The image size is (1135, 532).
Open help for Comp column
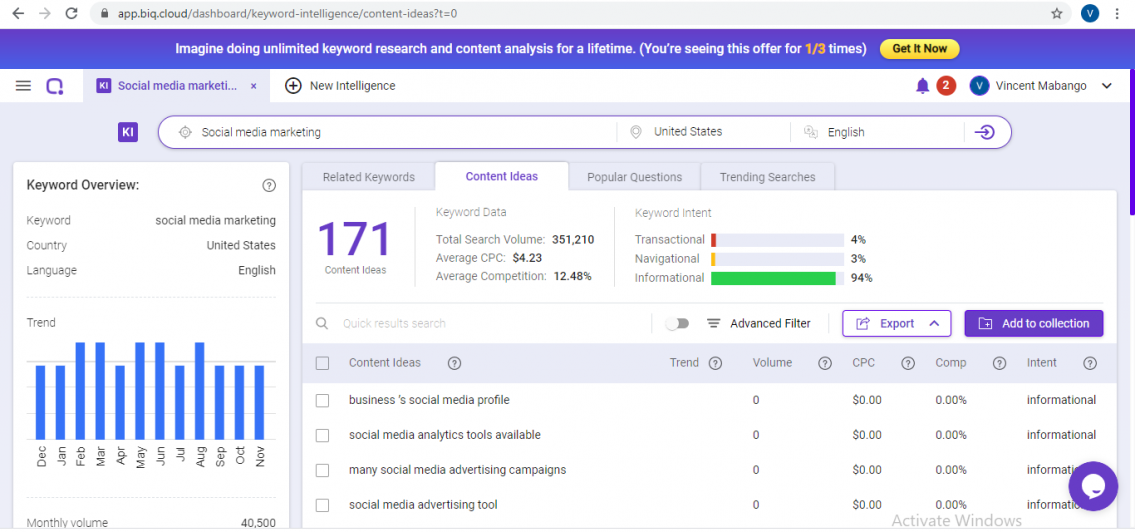coord(1000,363)
